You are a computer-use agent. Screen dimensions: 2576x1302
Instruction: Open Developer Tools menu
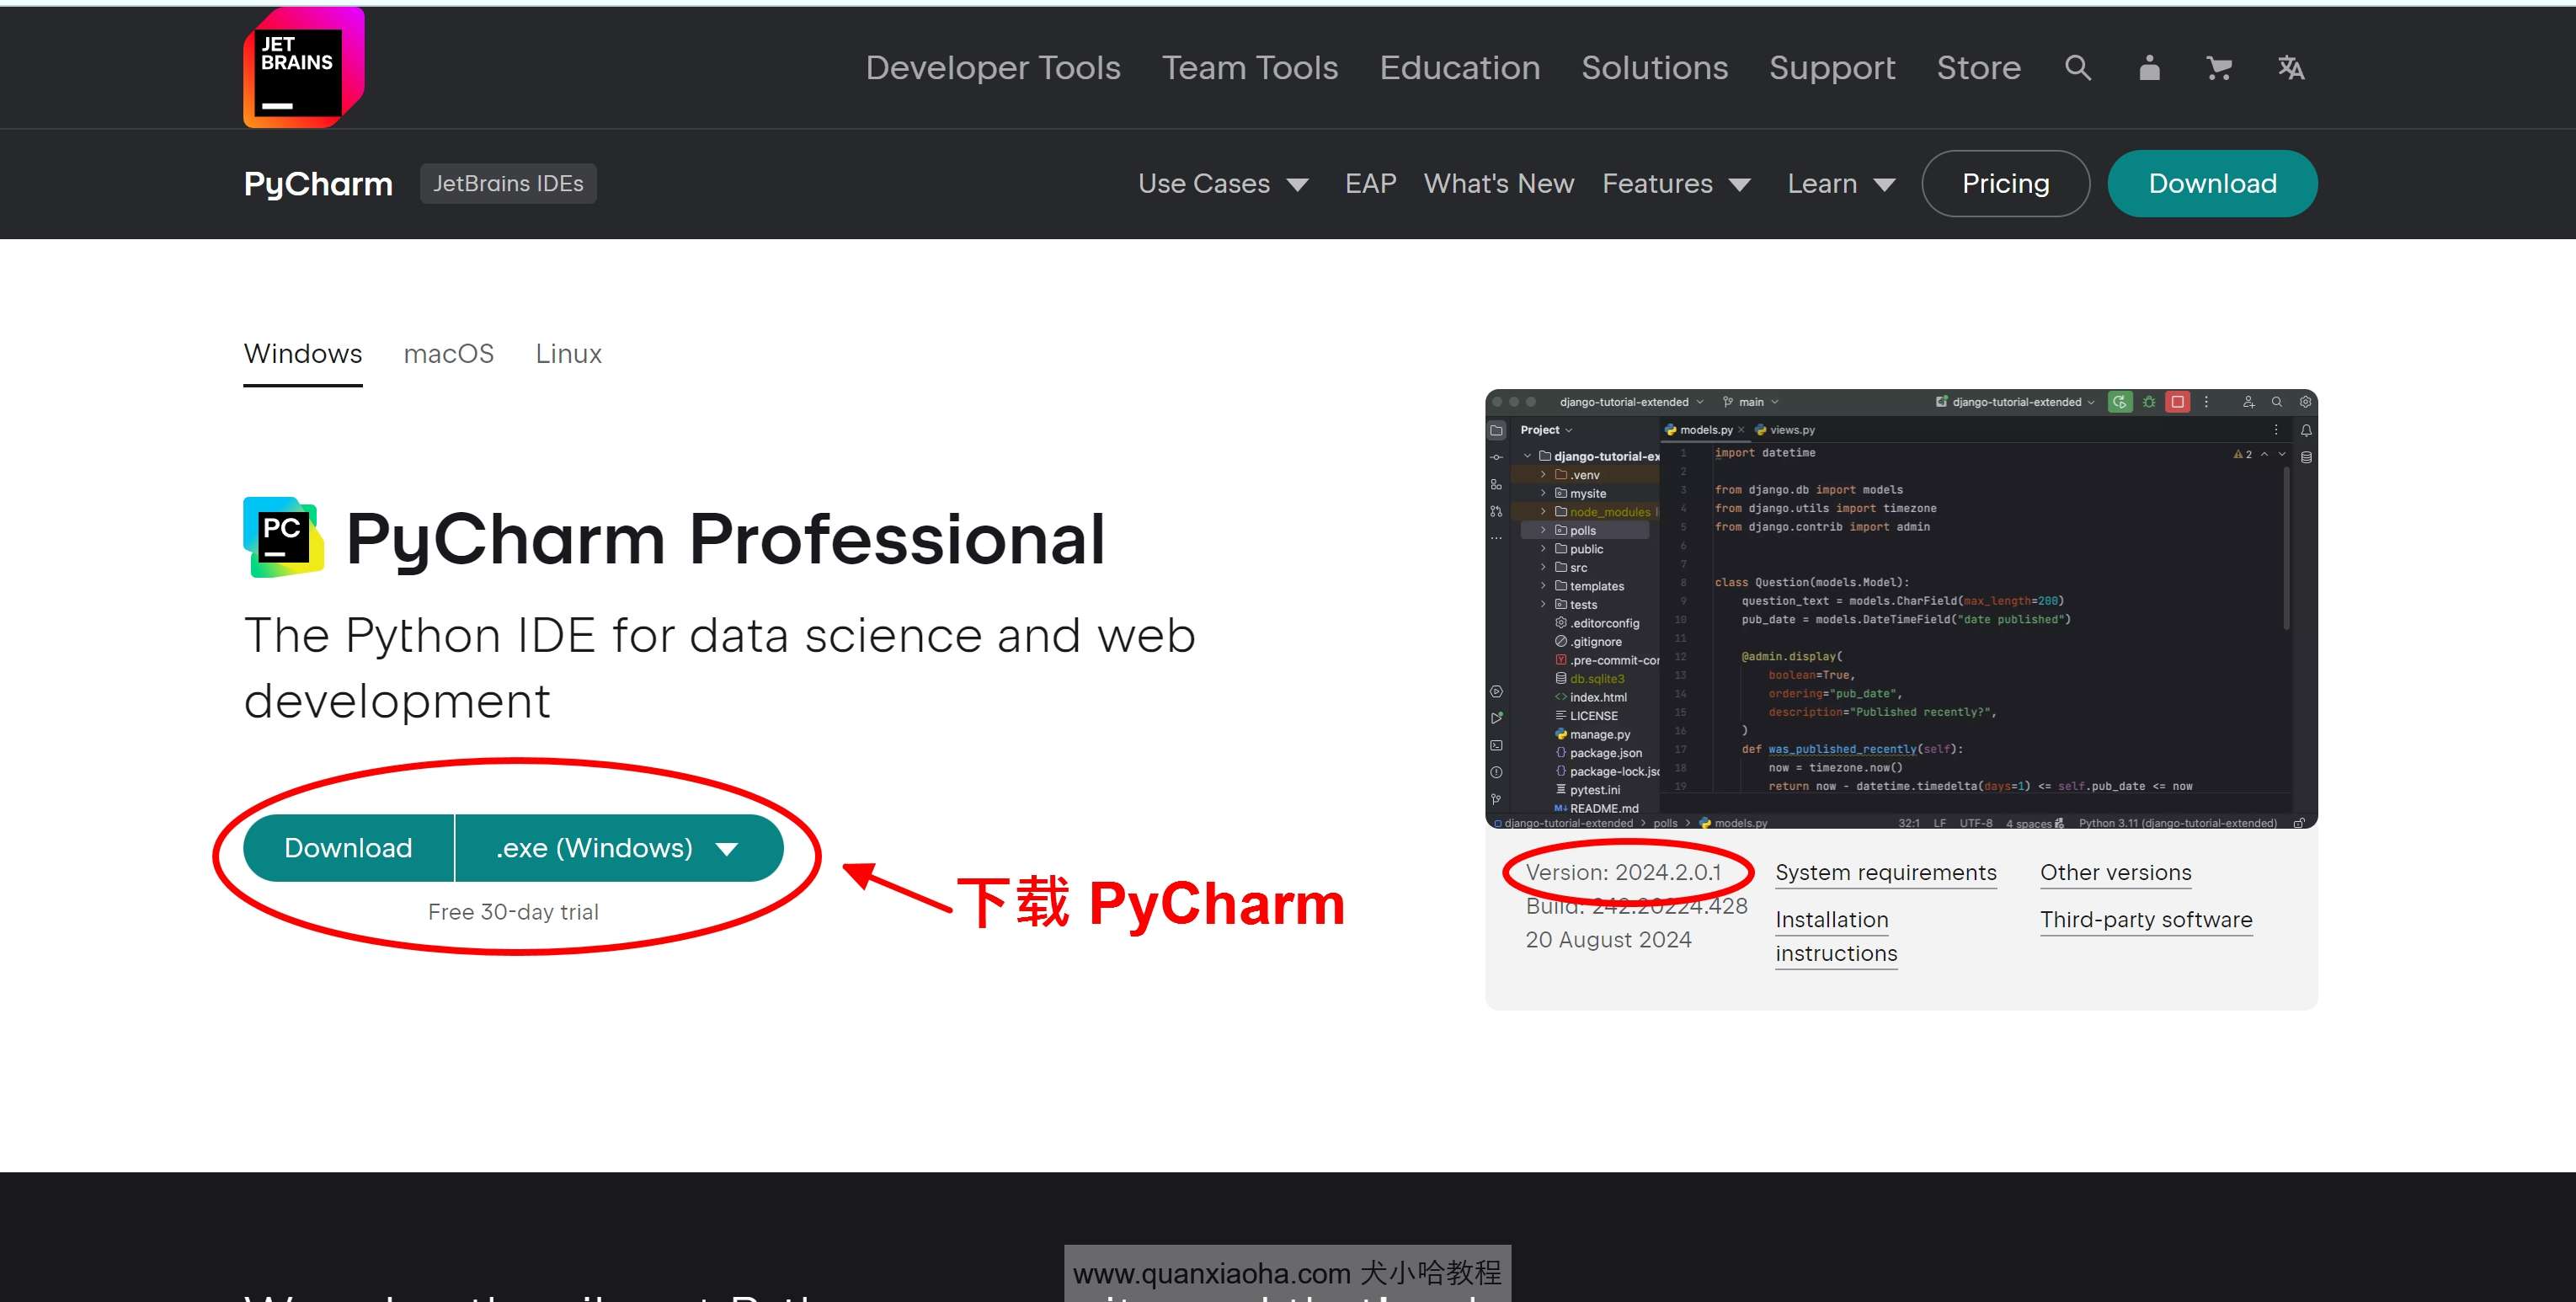coord(993,68)
